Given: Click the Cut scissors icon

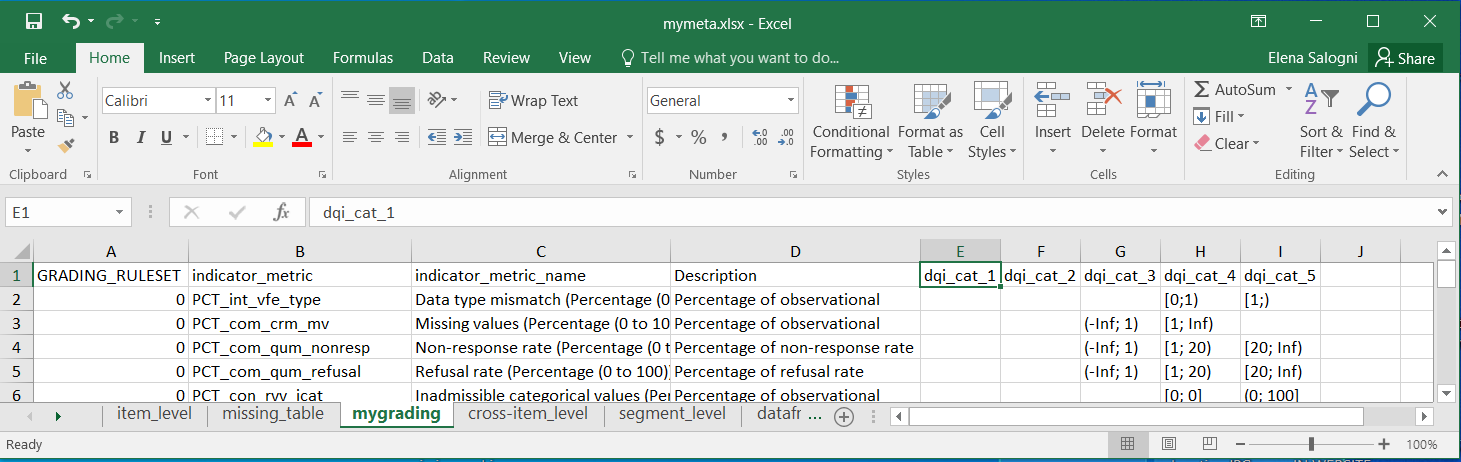Looking at the screenshot, I should [66, 91].
